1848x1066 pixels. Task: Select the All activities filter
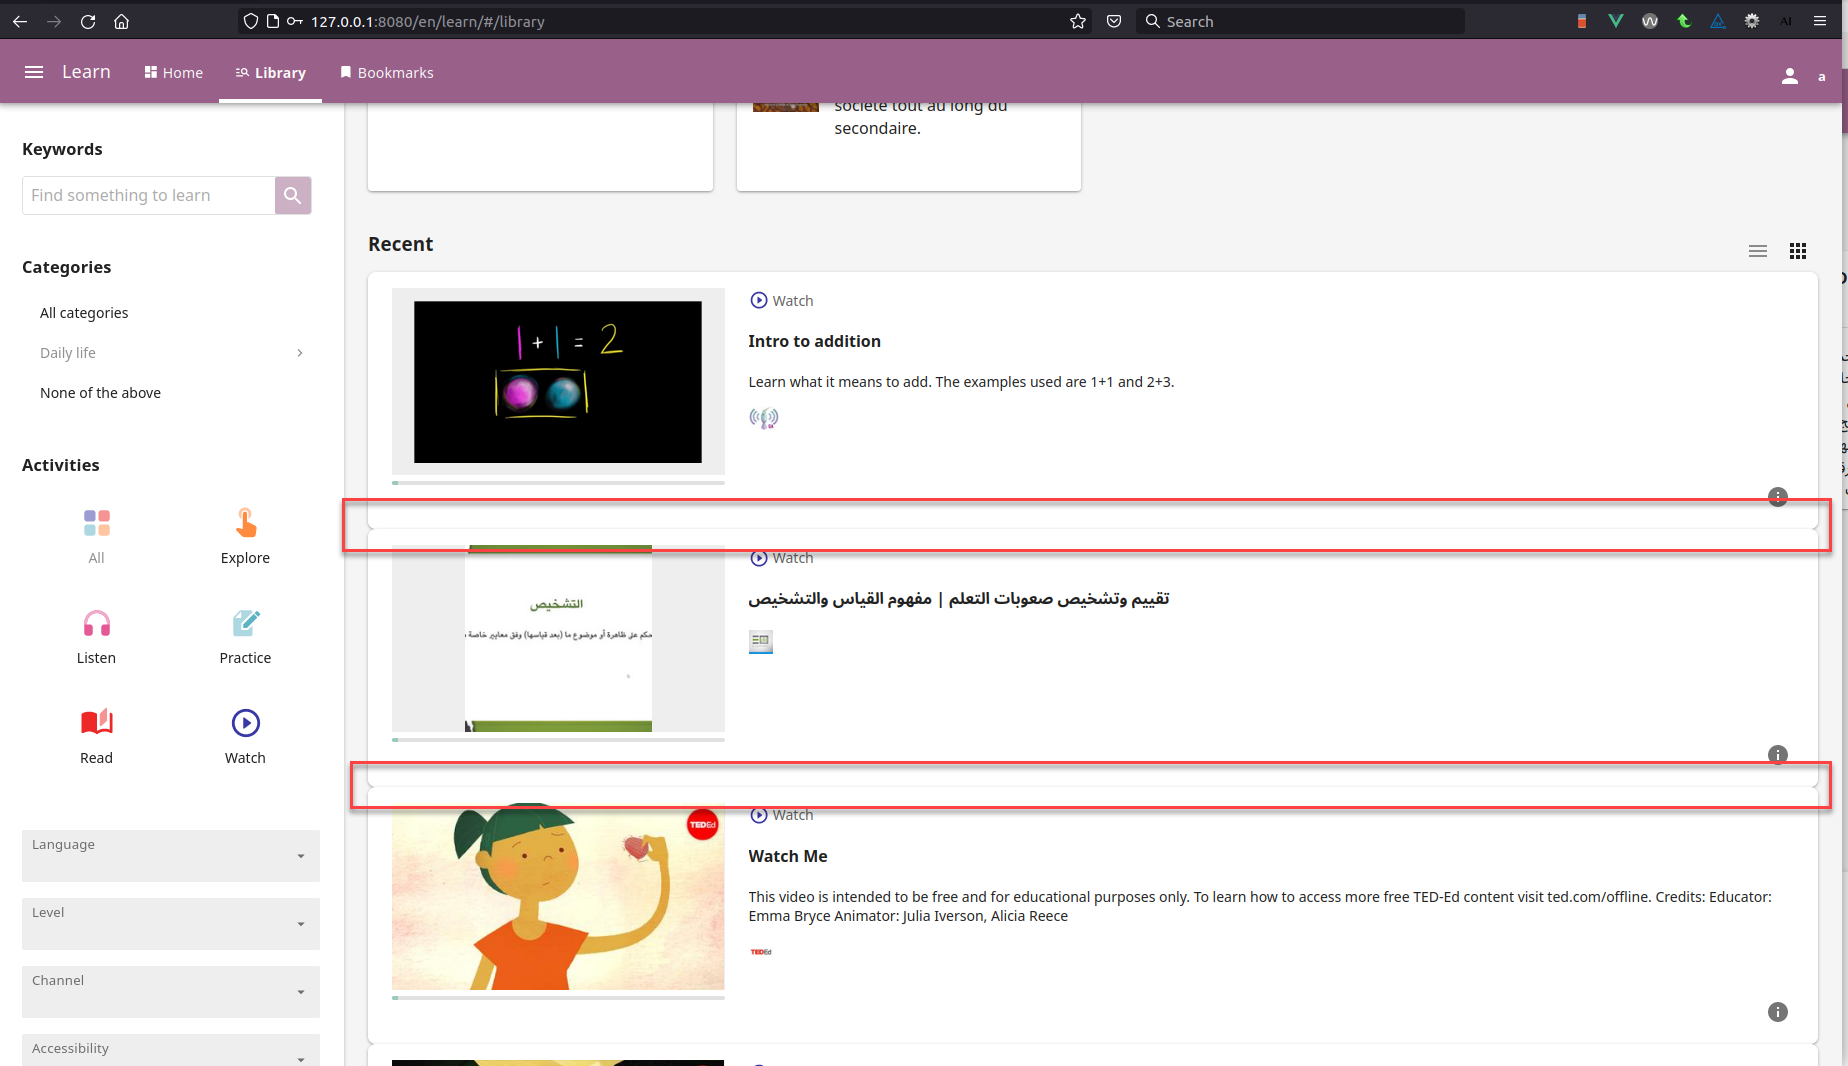click(x=96, y=535)
